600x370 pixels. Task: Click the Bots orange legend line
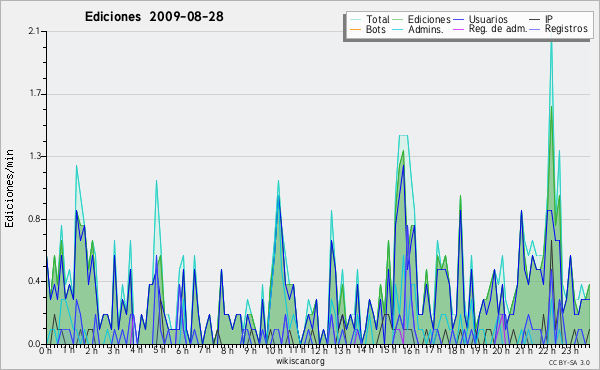355,29
